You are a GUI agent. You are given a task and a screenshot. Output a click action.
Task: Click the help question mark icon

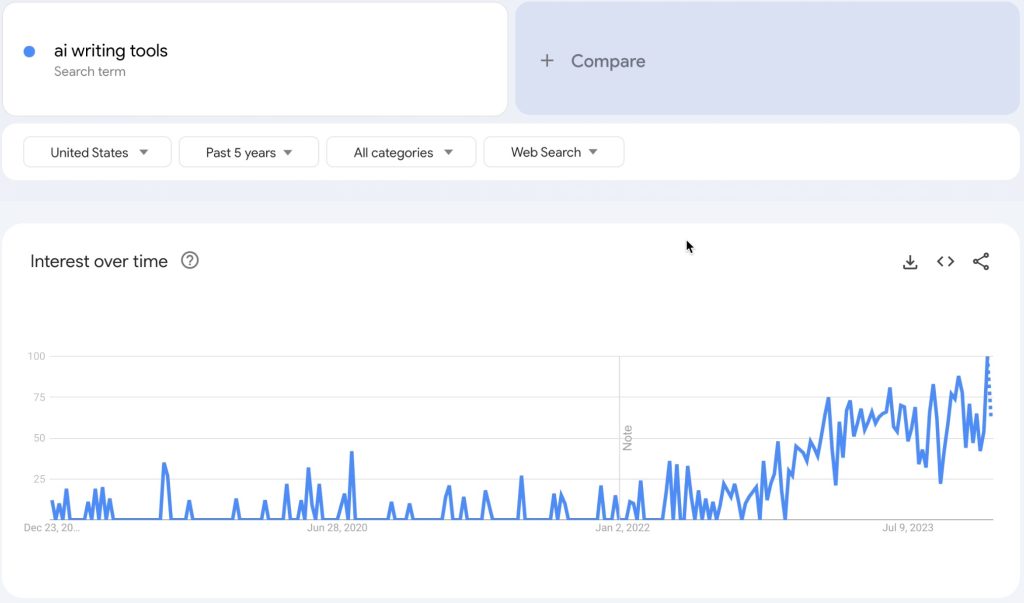pos(190,261)
